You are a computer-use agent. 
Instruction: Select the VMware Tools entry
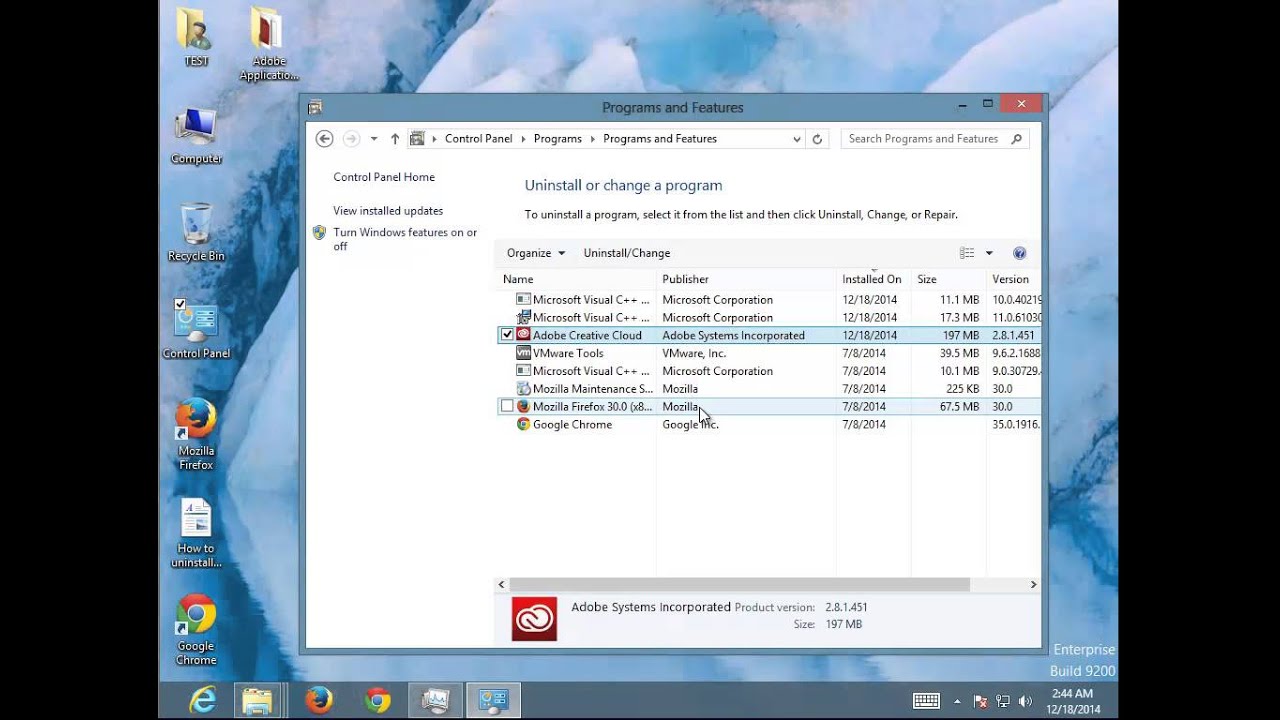(x=768, y=353)
